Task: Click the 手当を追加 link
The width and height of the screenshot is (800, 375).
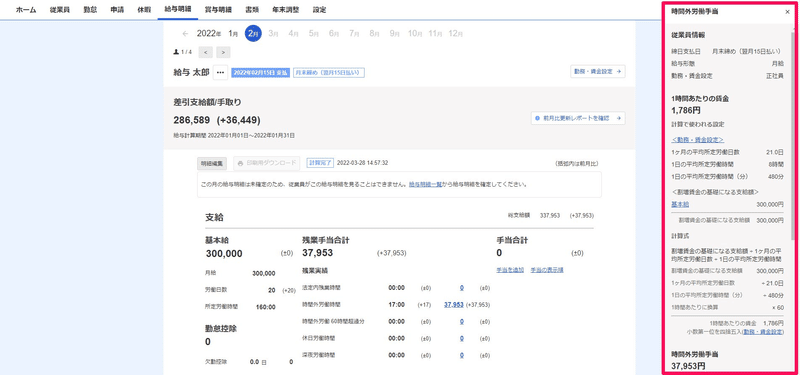Action: click(510, 269)
